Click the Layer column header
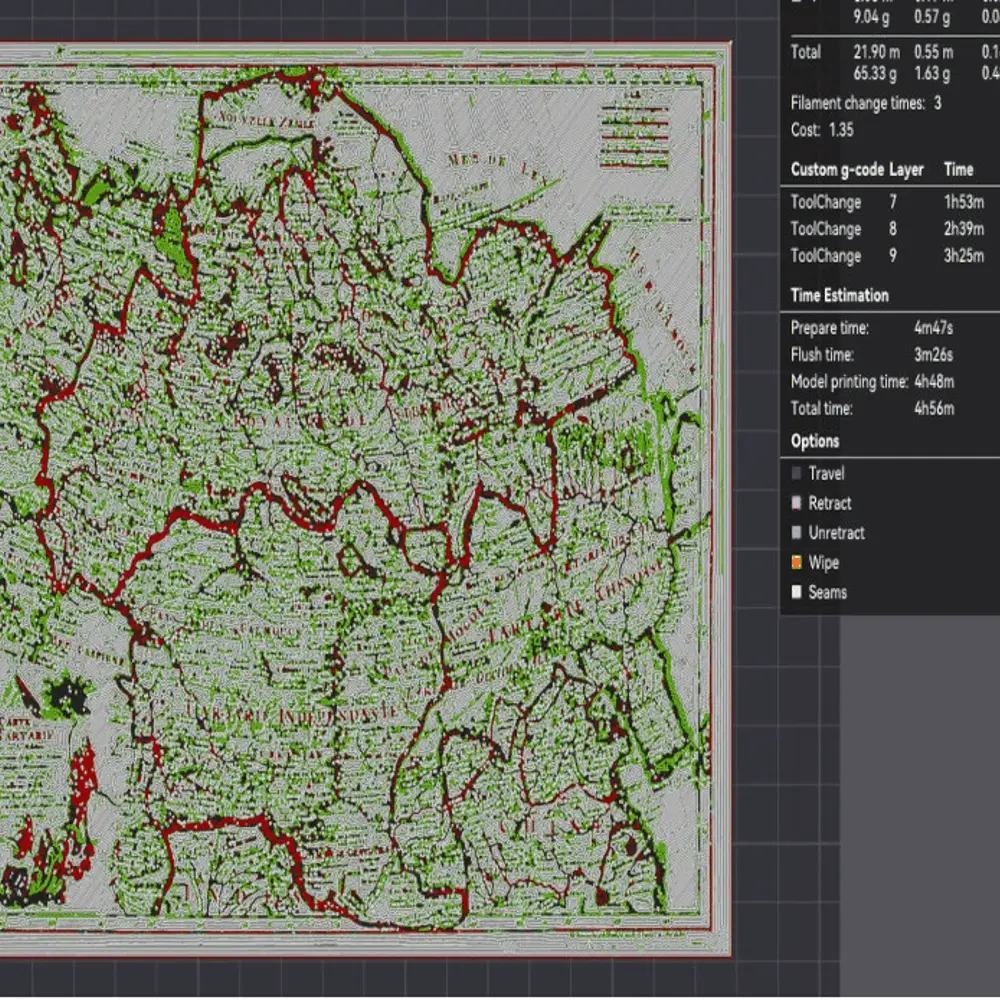This screenshot has height=1000, width=1000. (x=906, y=170)
